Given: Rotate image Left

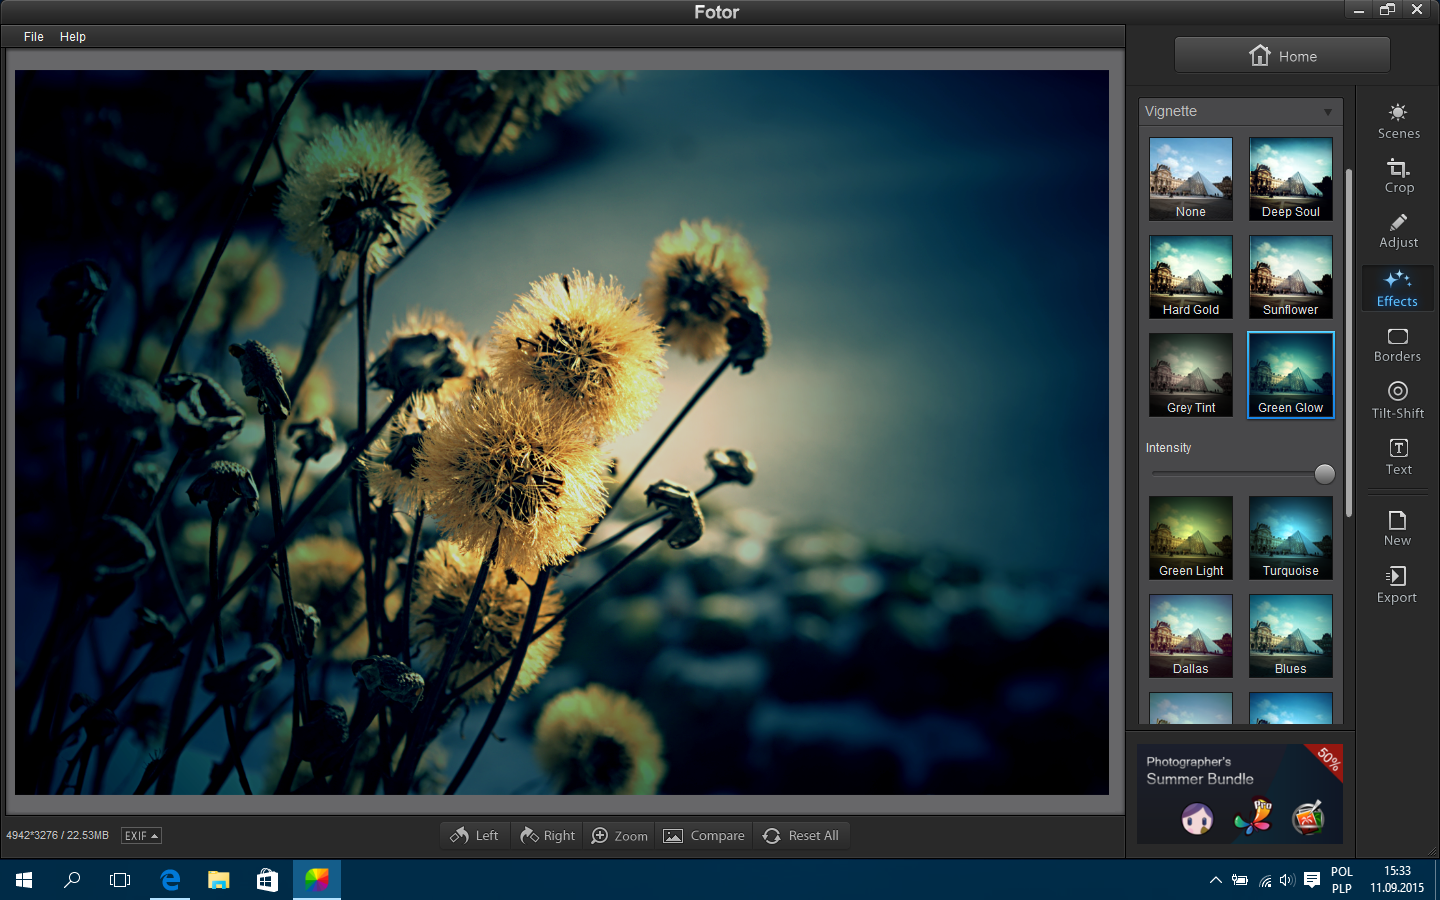Looking at the screenshot, I should [475, 835].
